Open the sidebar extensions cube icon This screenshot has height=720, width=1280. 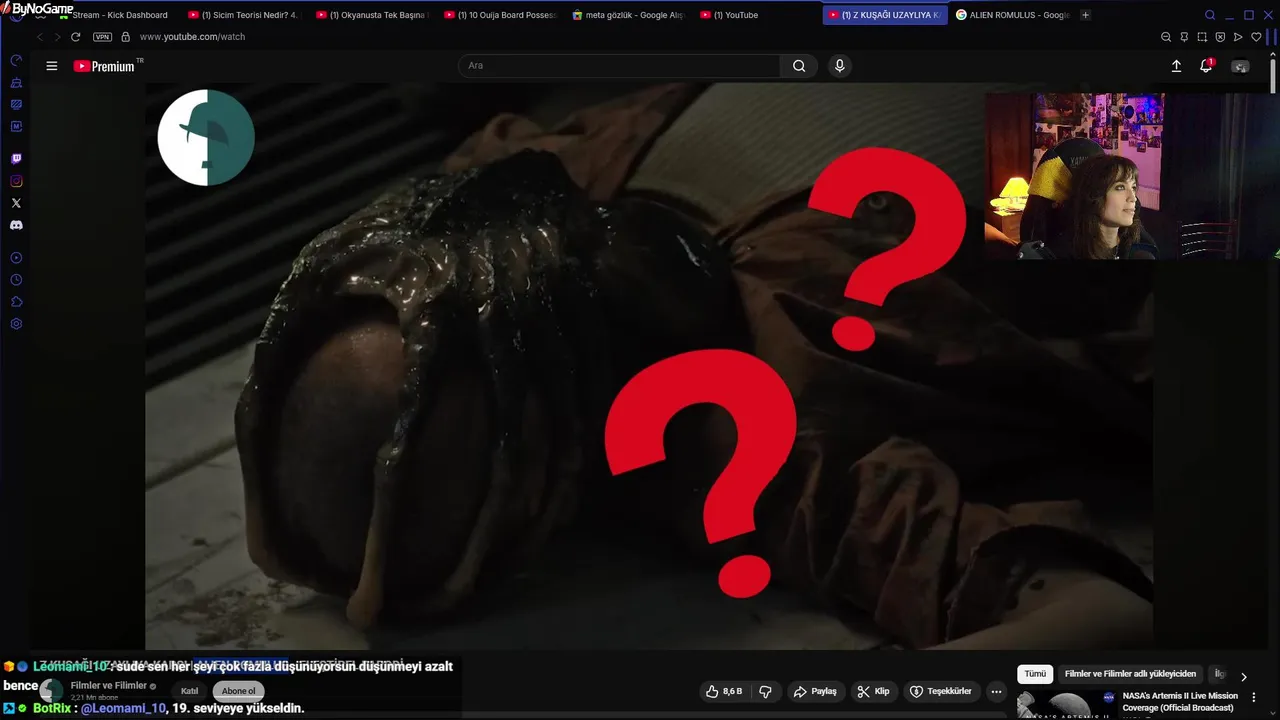(16, 302)
